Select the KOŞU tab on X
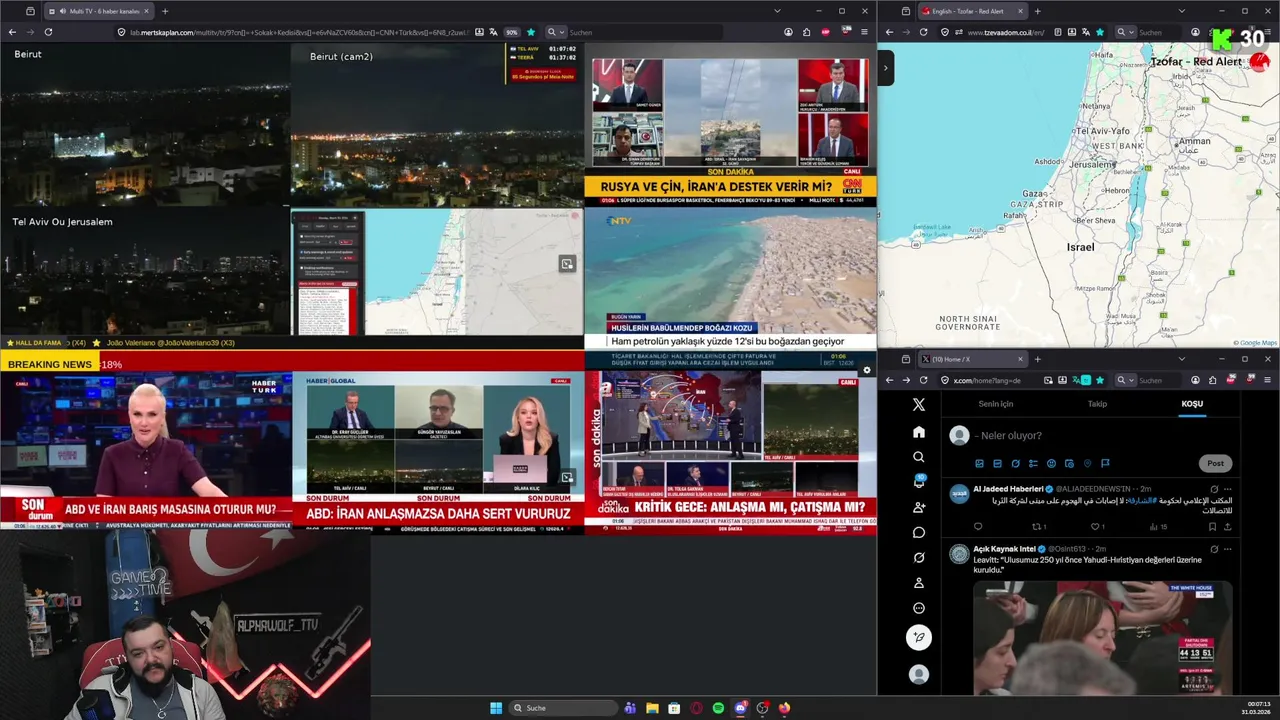This screenshot has height=720, width=1280. (1192, 404)
